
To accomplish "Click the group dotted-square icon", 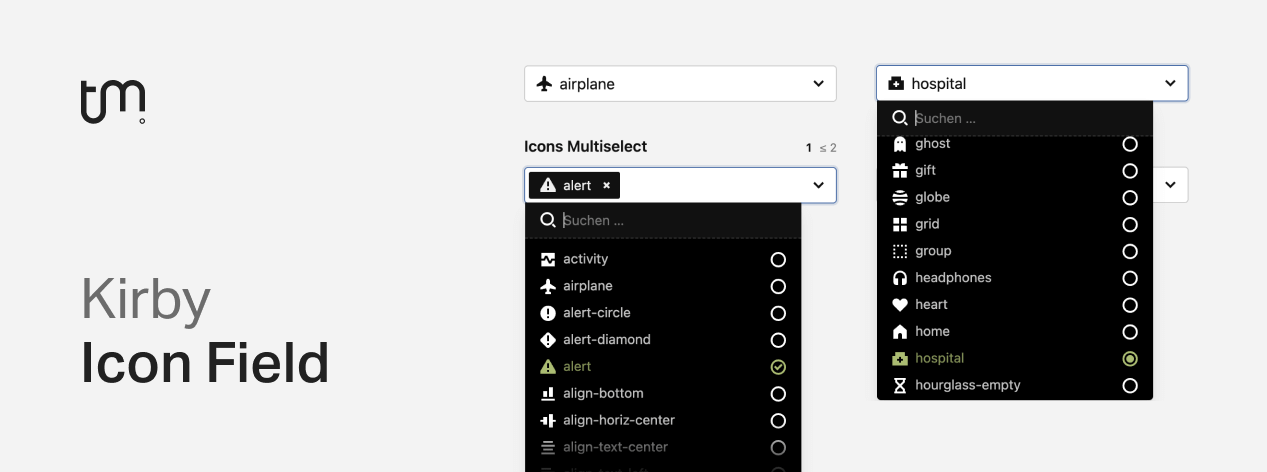I will [x=899, y=252].
